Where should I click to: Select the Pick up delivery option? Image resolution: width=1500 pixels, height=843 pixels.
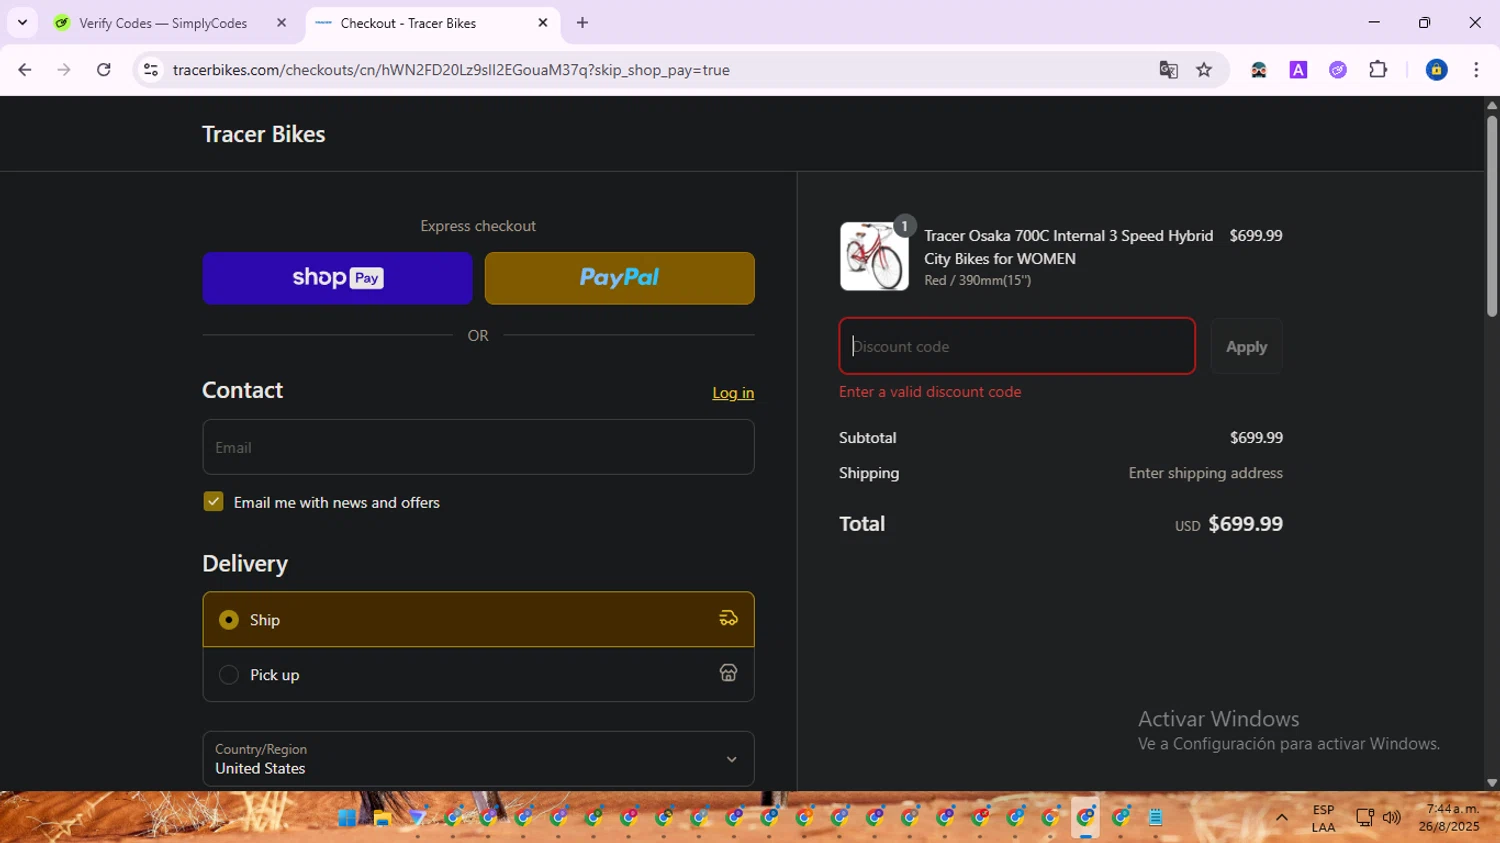[478, 674]
